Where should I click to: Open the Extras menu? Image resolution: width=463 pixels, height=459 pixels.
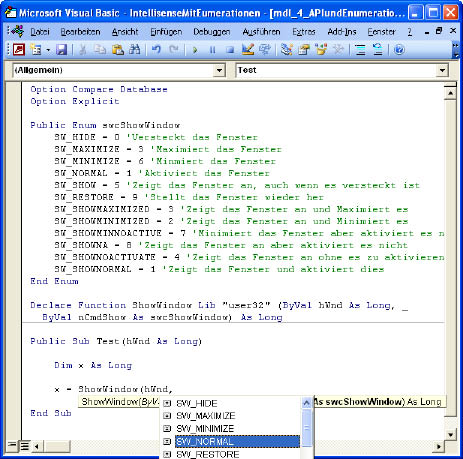click(x=304, y=32)
